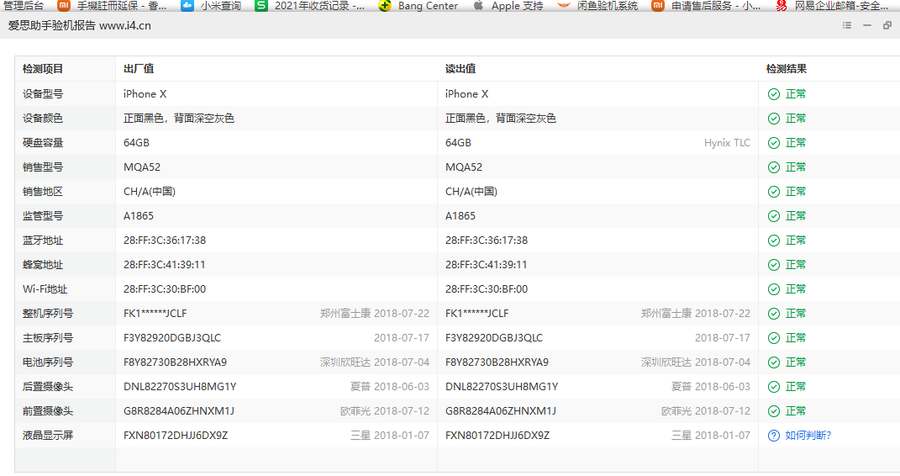Image resolution: width=900 pixels, height=476 pixels.
Task: Click read cellular address 28:FF:3C:41:39:11
Action: (486, 265)
